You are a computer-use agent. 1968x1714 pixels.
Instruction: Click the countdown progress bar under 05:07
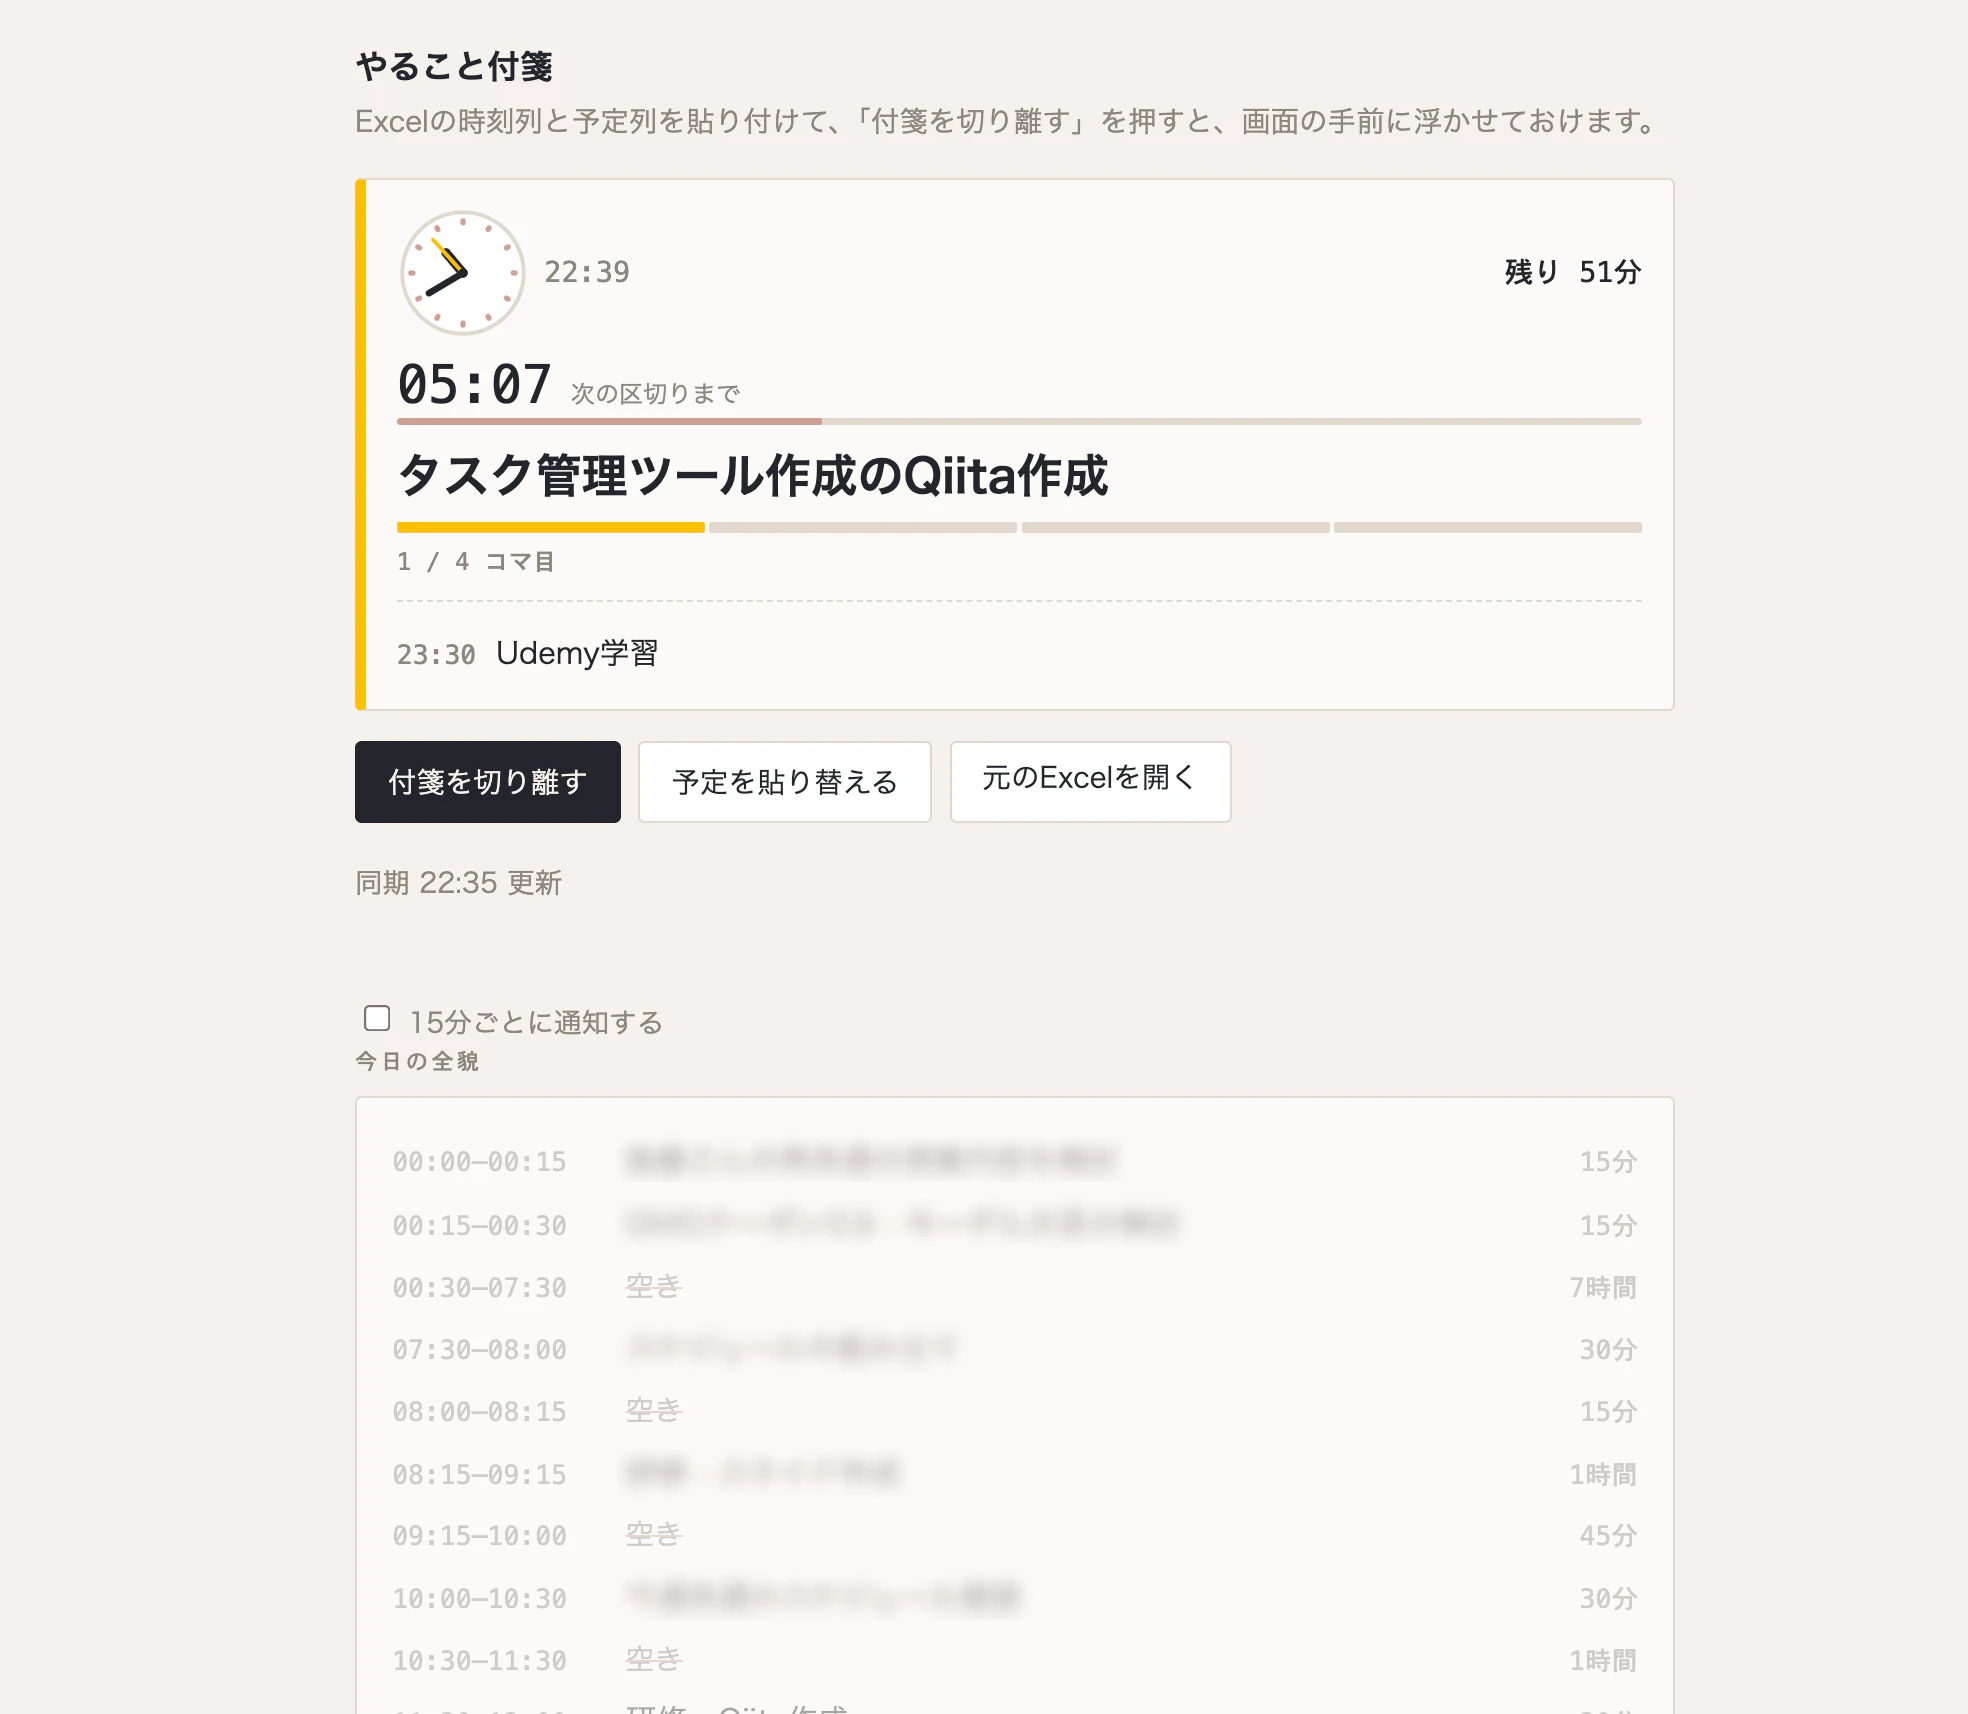[1019, 422]
